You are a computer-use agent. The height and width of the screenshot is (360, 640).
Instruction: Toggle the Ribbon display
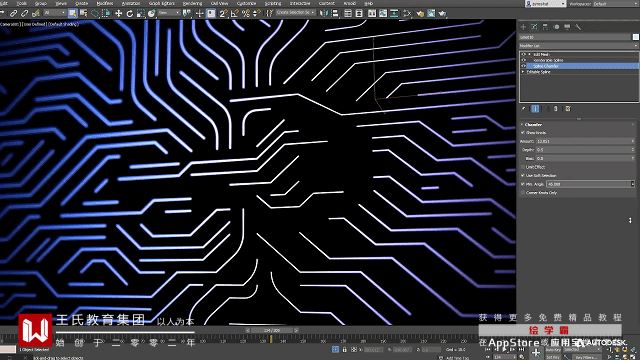point(372,13)
